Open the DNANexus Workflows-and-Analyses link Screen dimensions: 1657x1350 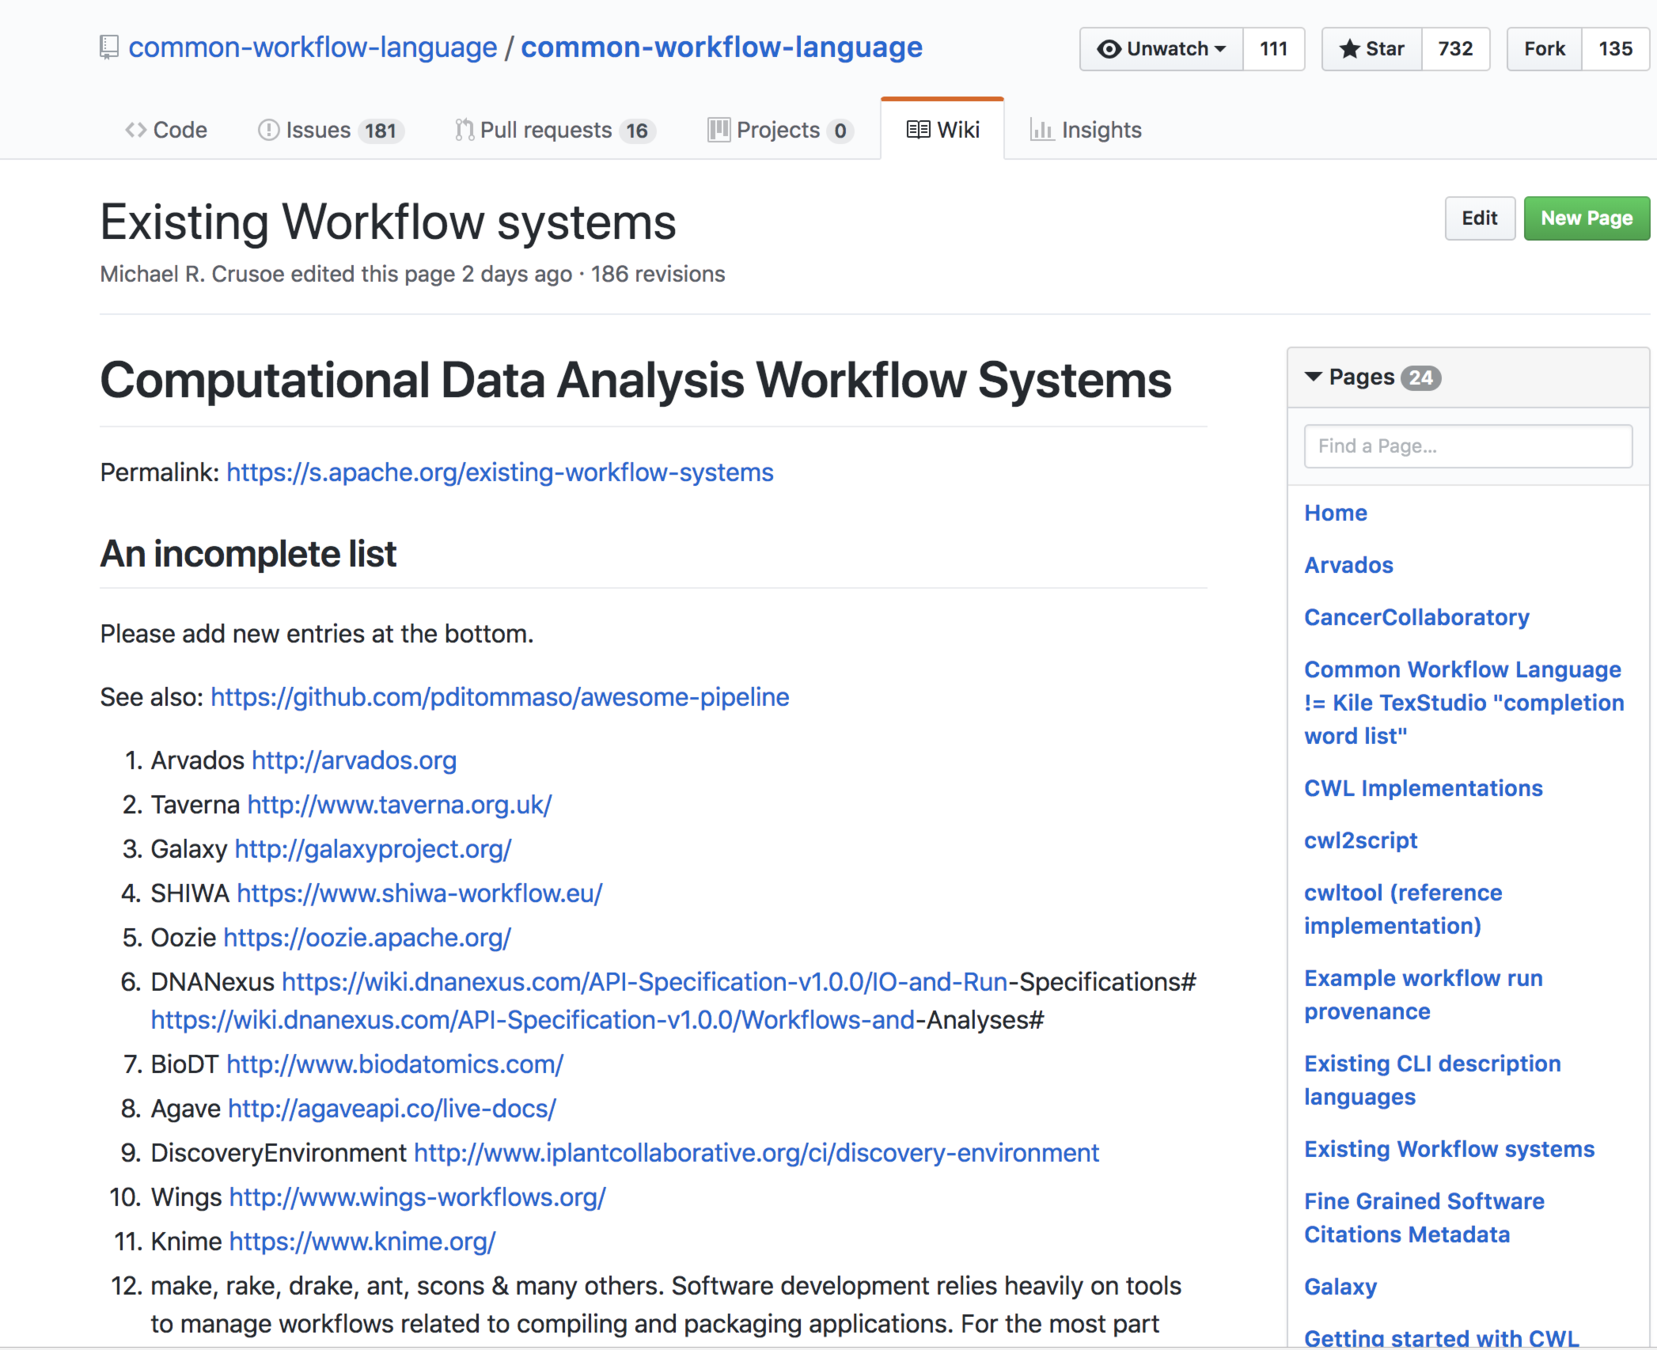532,1020
